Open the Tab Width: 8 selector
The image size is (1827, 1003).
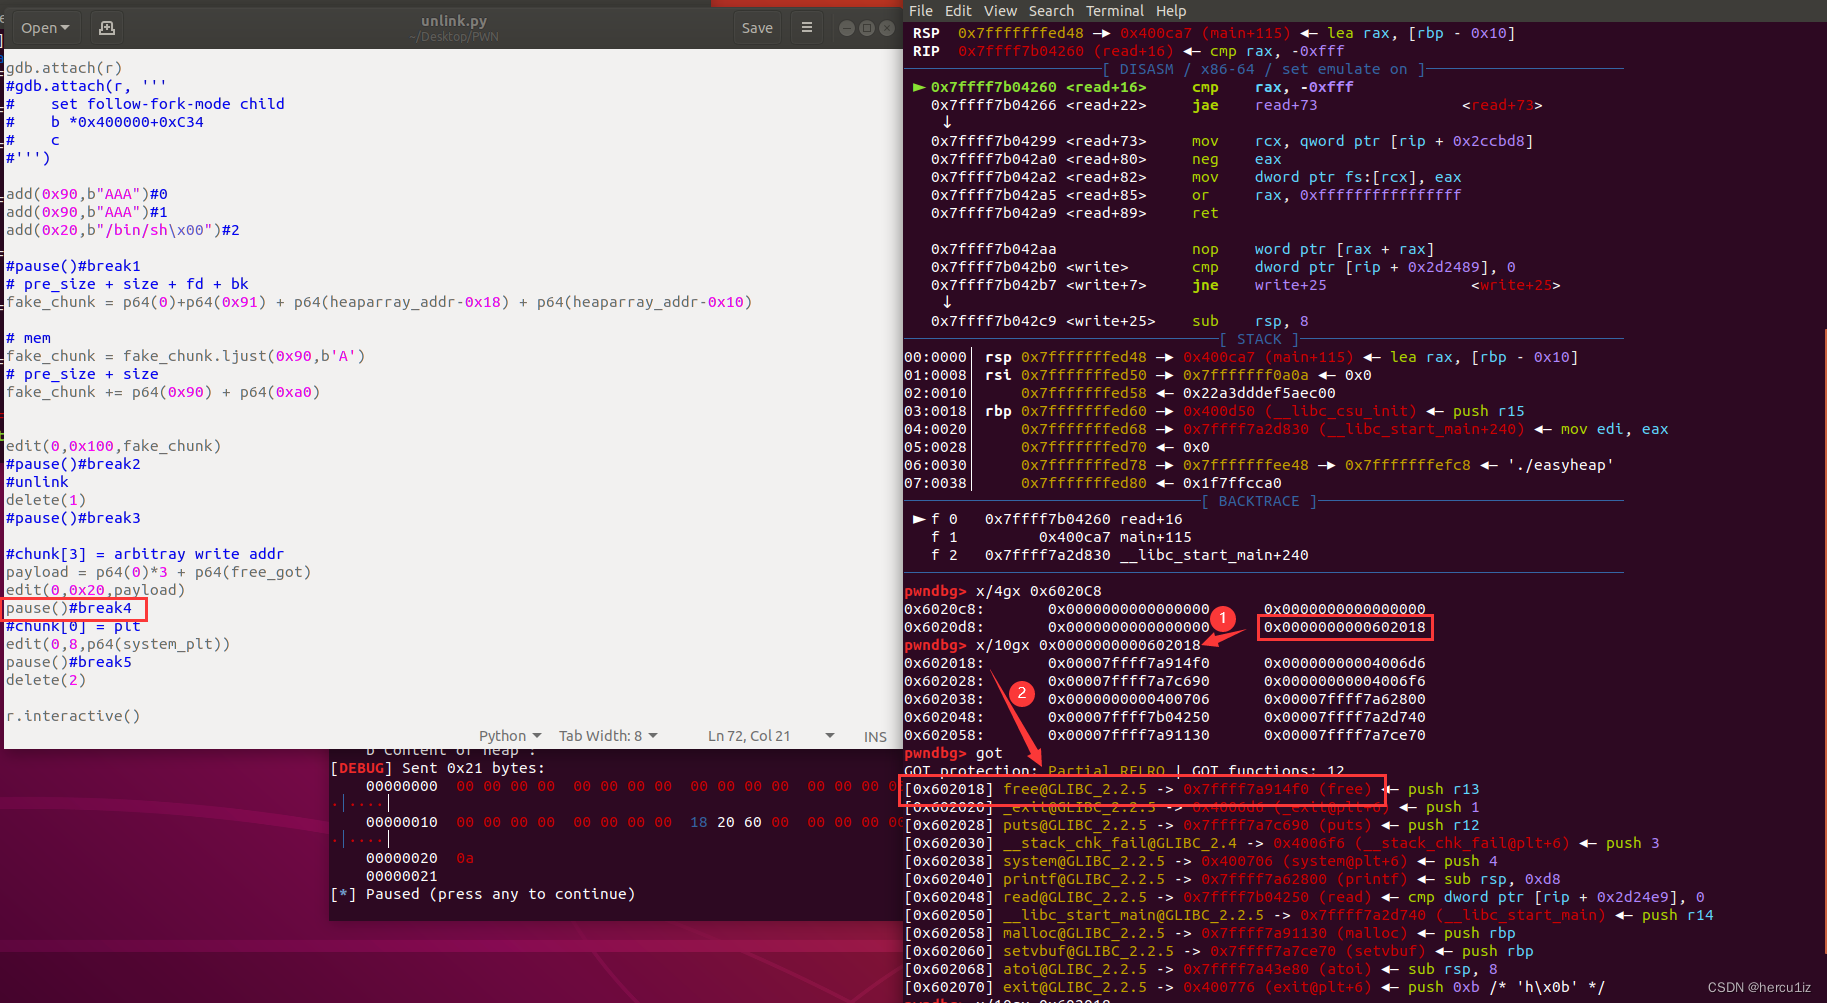click(x=608, y=736)
